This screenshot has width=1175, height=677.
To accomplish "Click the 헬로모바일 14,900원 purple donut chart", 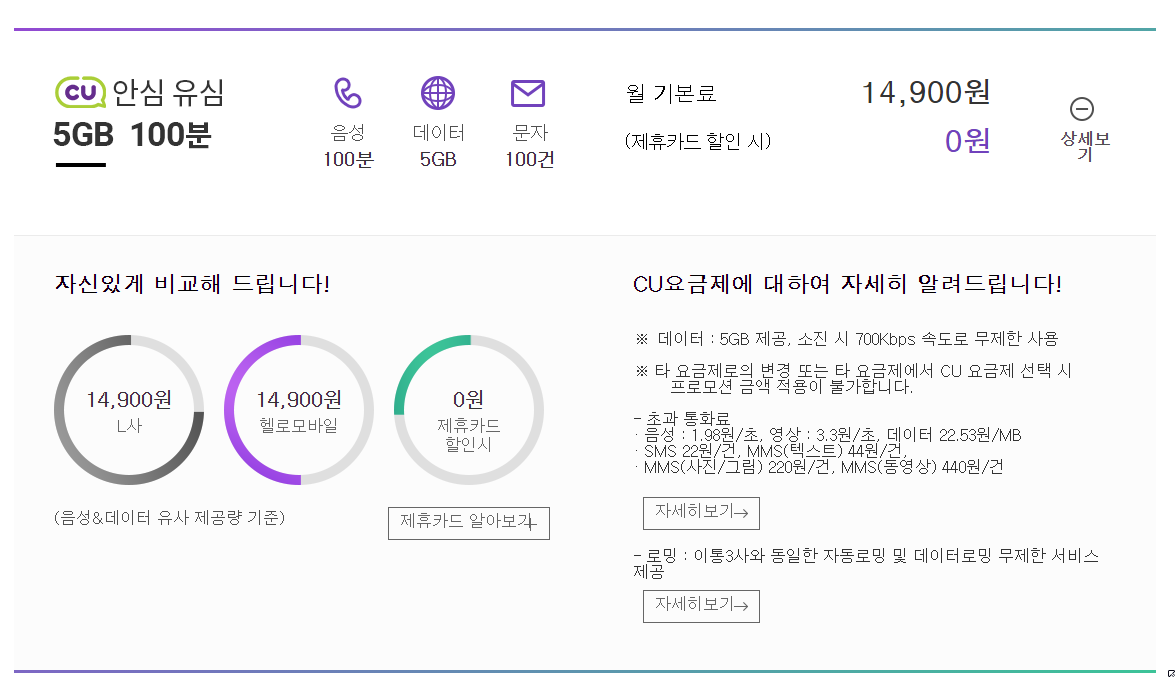I will click(x=299, y=410).
